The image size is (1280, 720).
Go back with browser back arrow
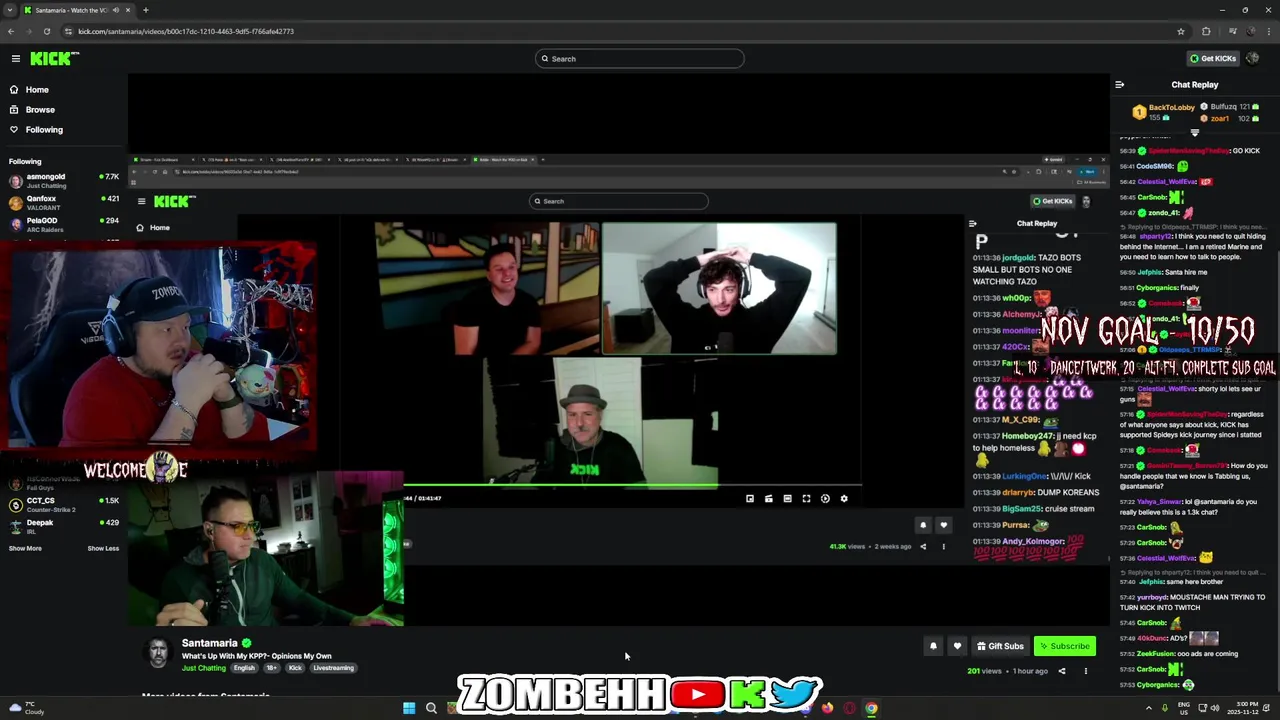pyautogui.click(x=11, y=31)
